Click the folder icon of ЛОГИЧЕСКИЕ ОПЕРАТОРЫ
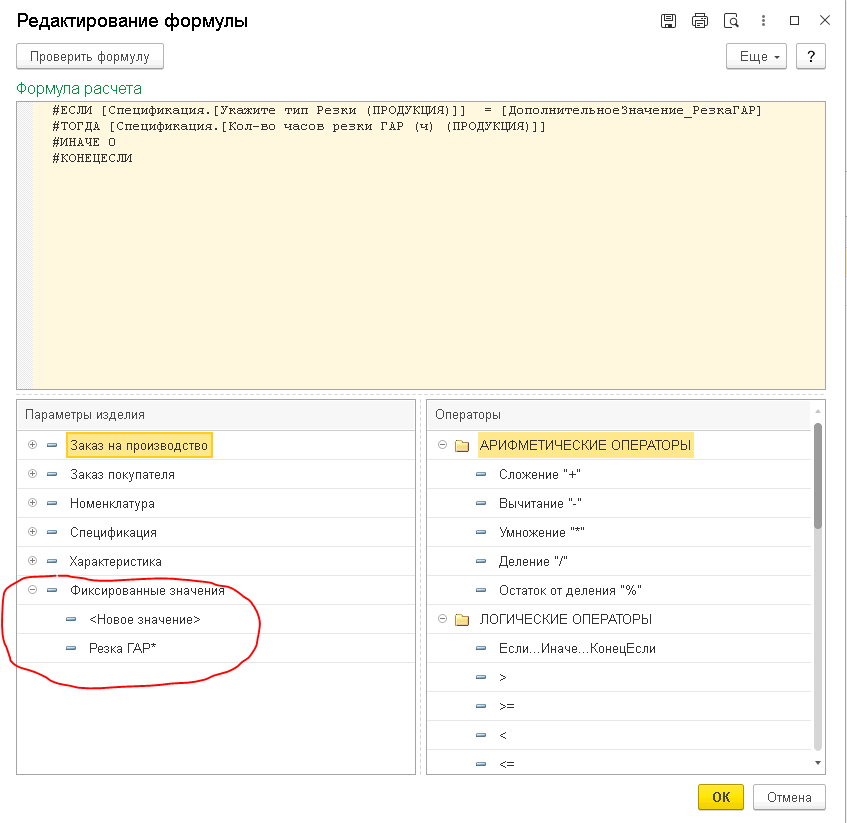The height and width of the screenshot is (823, 847). 462,620
